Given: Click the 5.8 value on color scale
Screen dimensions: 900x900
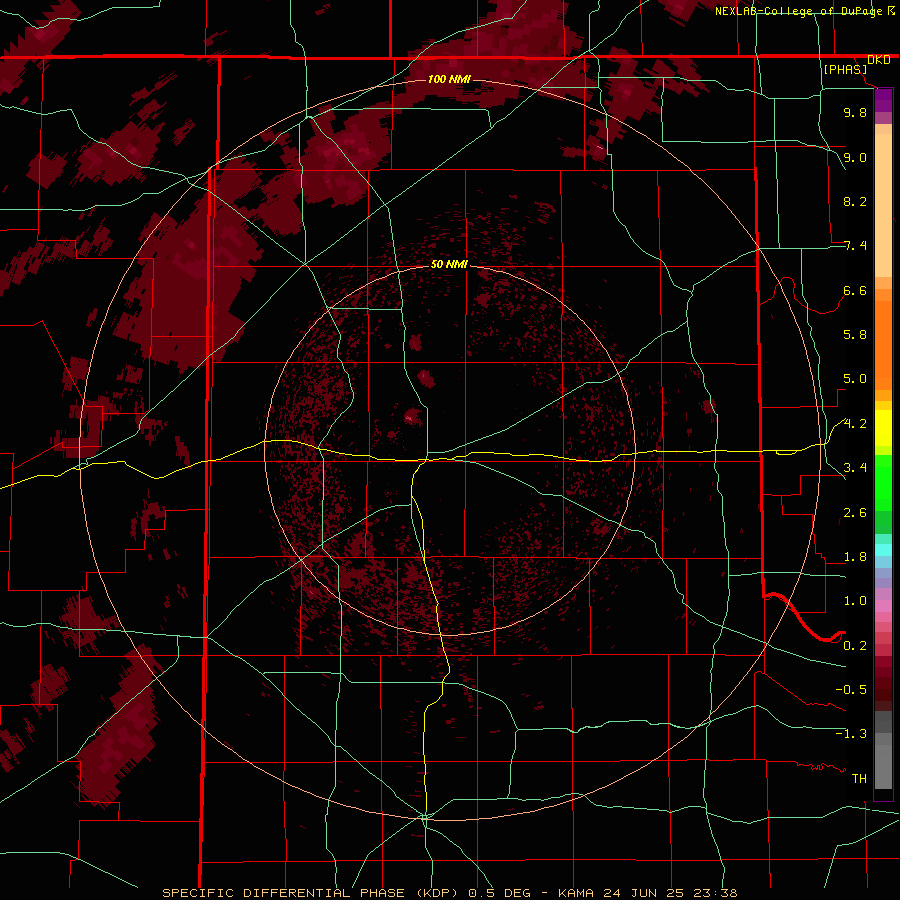Looking at the screenshot, I should click(x=855, y=335).
